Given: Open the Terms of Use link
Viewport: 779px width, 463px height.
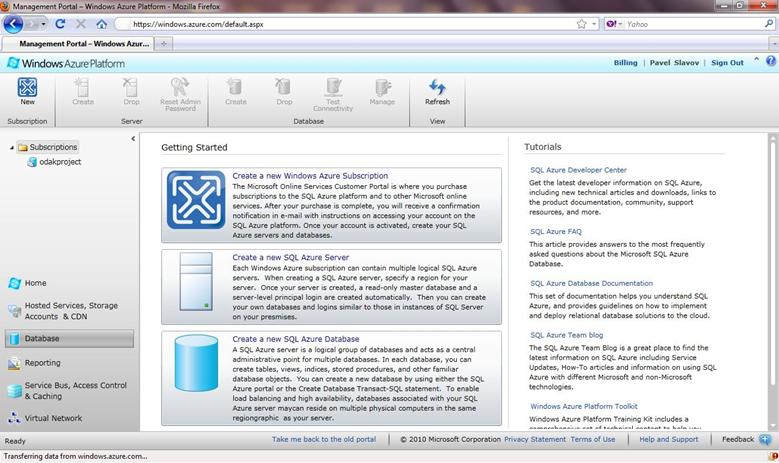Looking at the screenshot, I should 593,440.
